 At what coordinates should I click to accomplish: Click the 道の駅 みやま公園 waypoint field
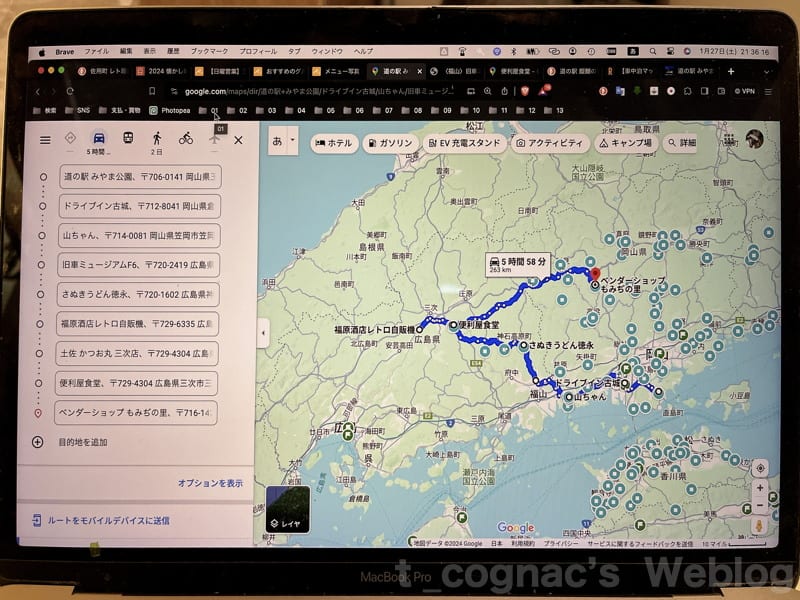[140, 177]
